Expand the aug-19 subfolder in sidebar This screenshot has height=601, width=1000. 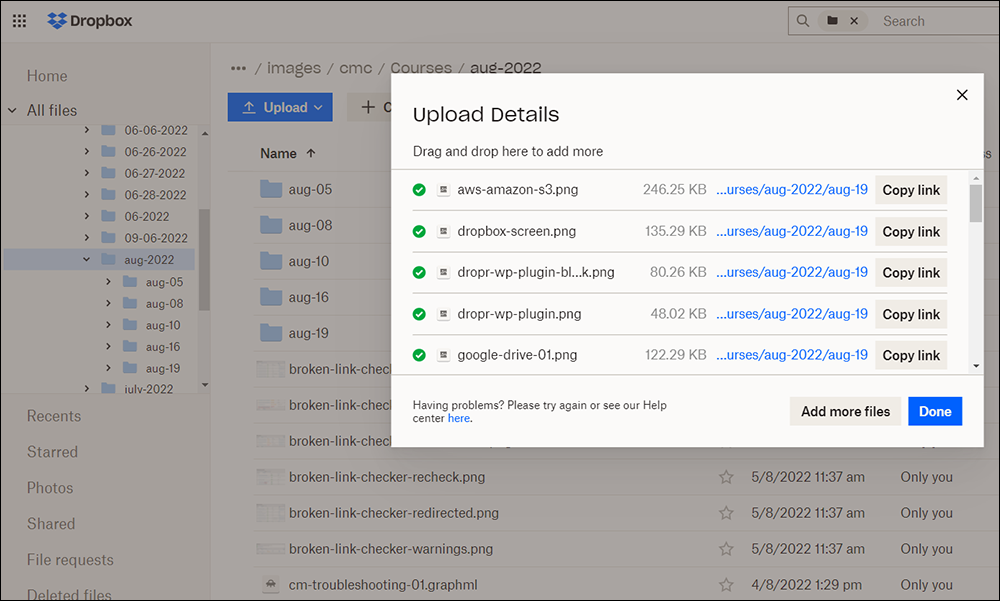point(108,368)
